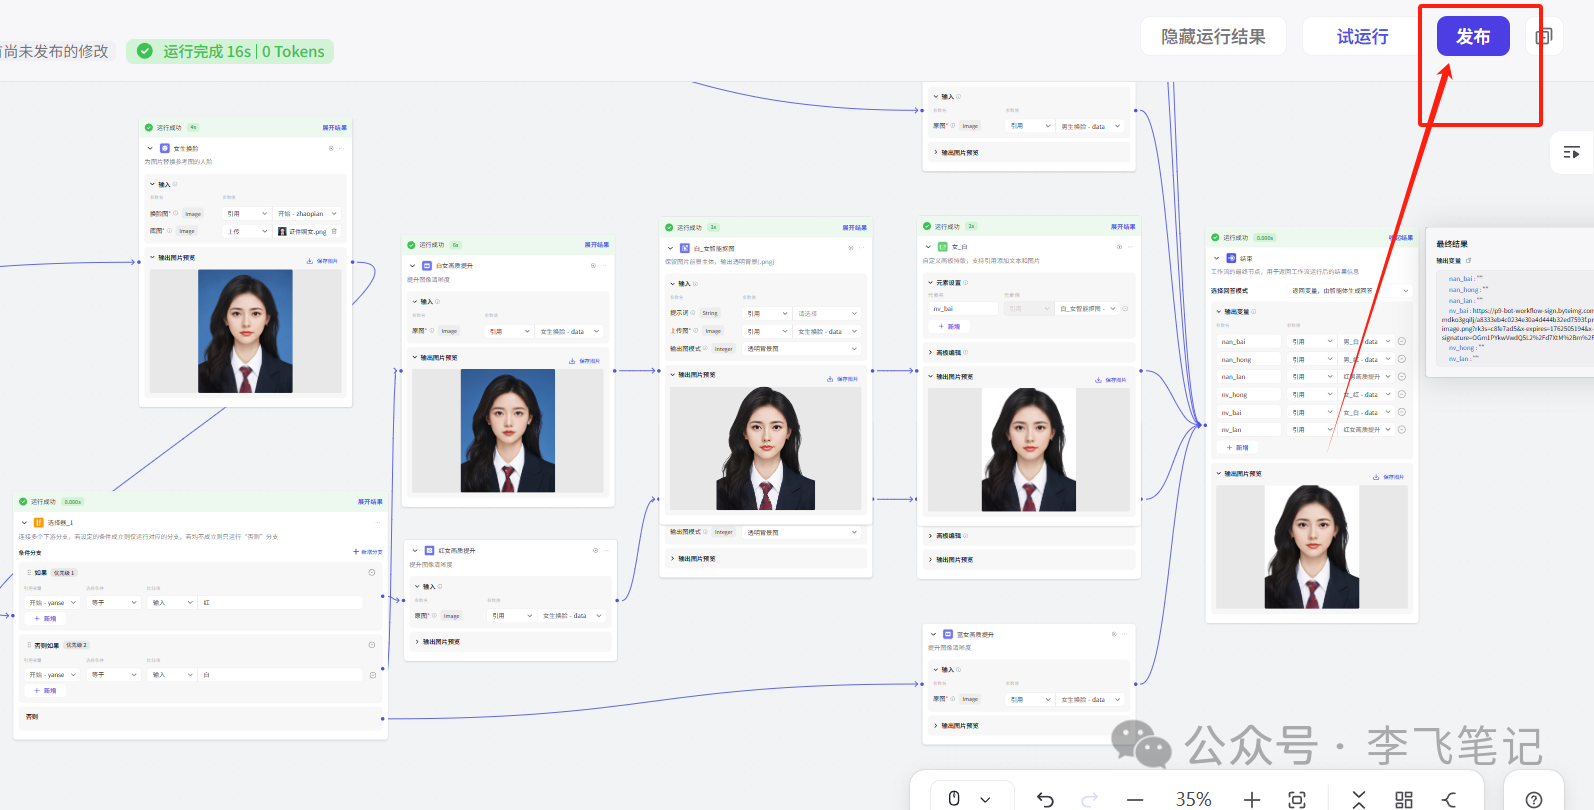Open 透明背景图 dropdown in 白_女智能抠图
The height and width of the screenshot is (810, 1594).
pyautogui.click(x=802, y=349)
